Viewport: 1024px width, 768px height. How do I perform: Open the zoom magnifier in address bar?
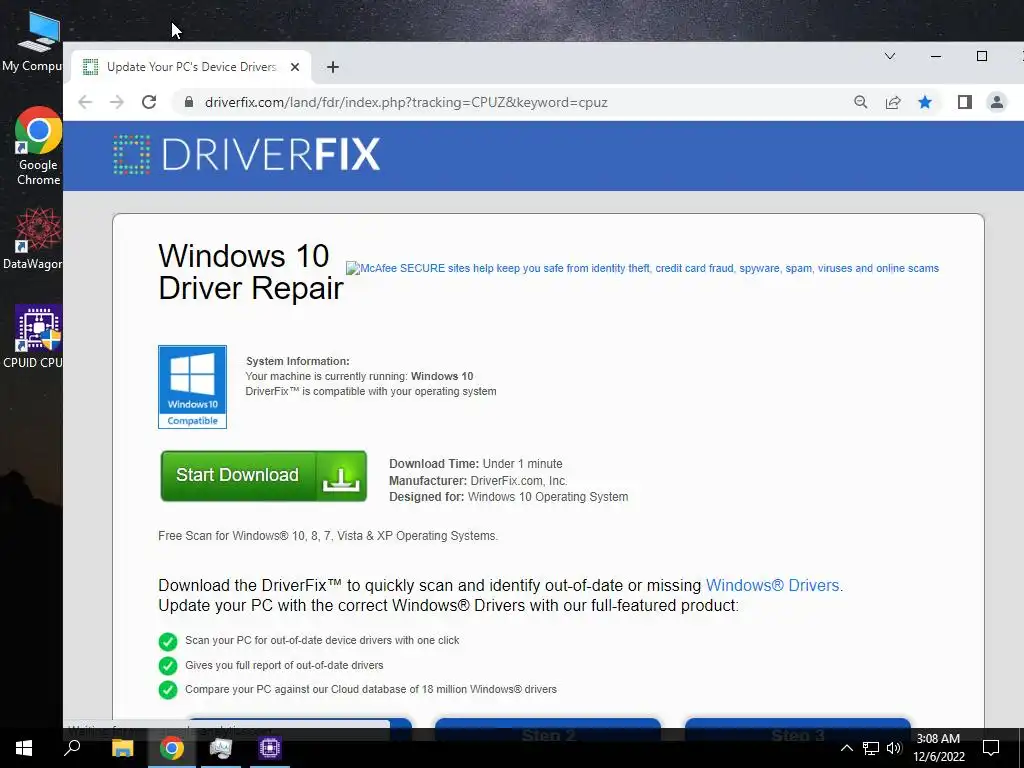click(861, 102)
